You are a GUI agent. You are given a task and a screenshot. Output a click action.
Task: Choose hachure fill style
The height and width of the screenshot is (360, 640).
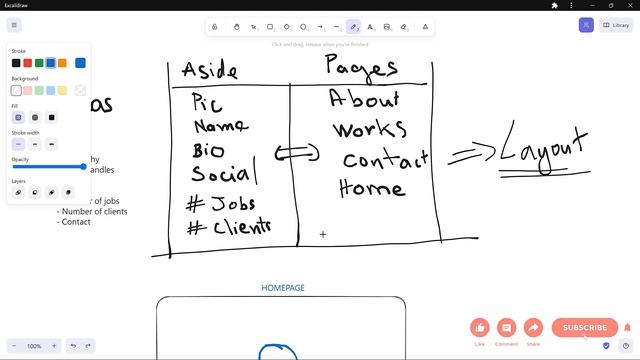(18, 118)
